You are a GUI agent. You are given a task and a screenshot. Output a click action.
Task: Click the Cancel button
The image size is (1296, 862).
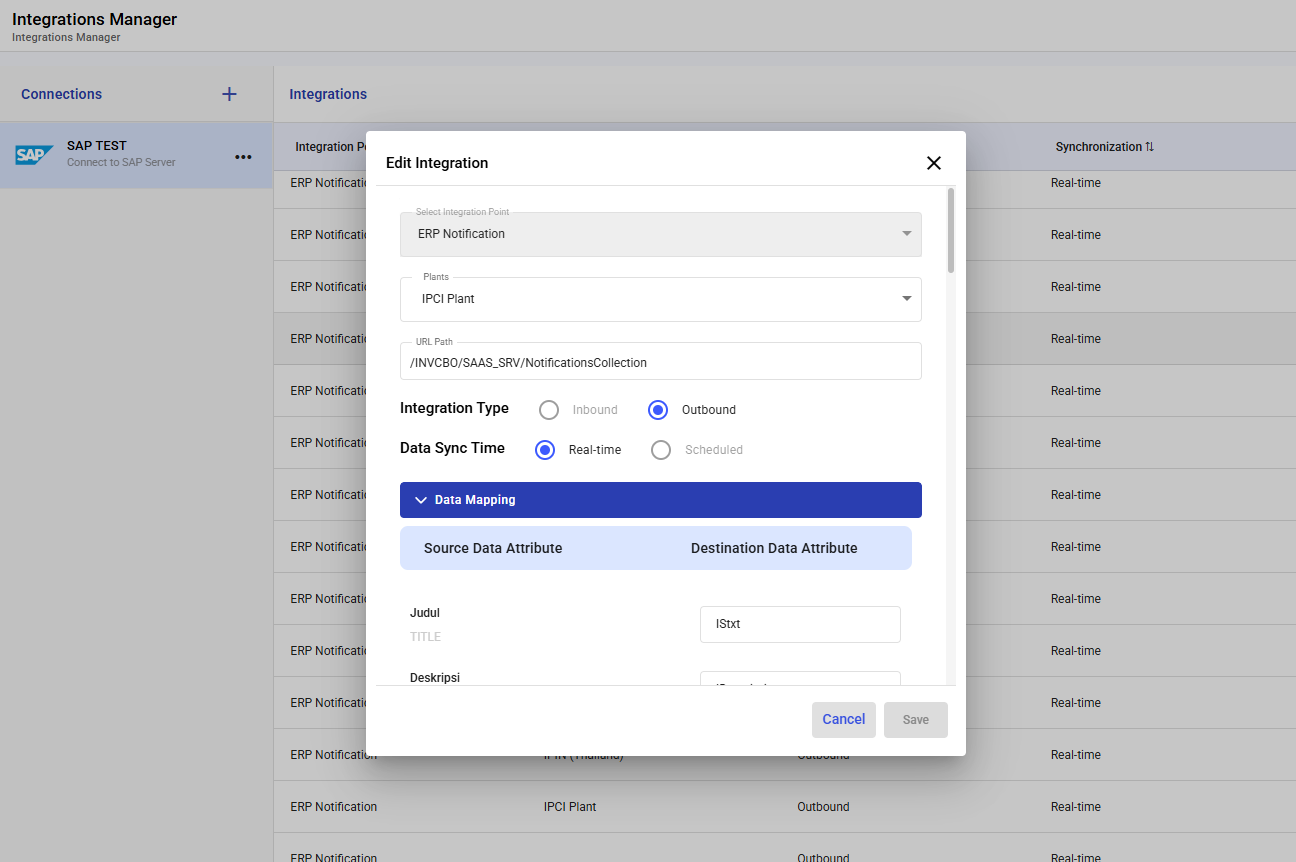click(843, 719)
